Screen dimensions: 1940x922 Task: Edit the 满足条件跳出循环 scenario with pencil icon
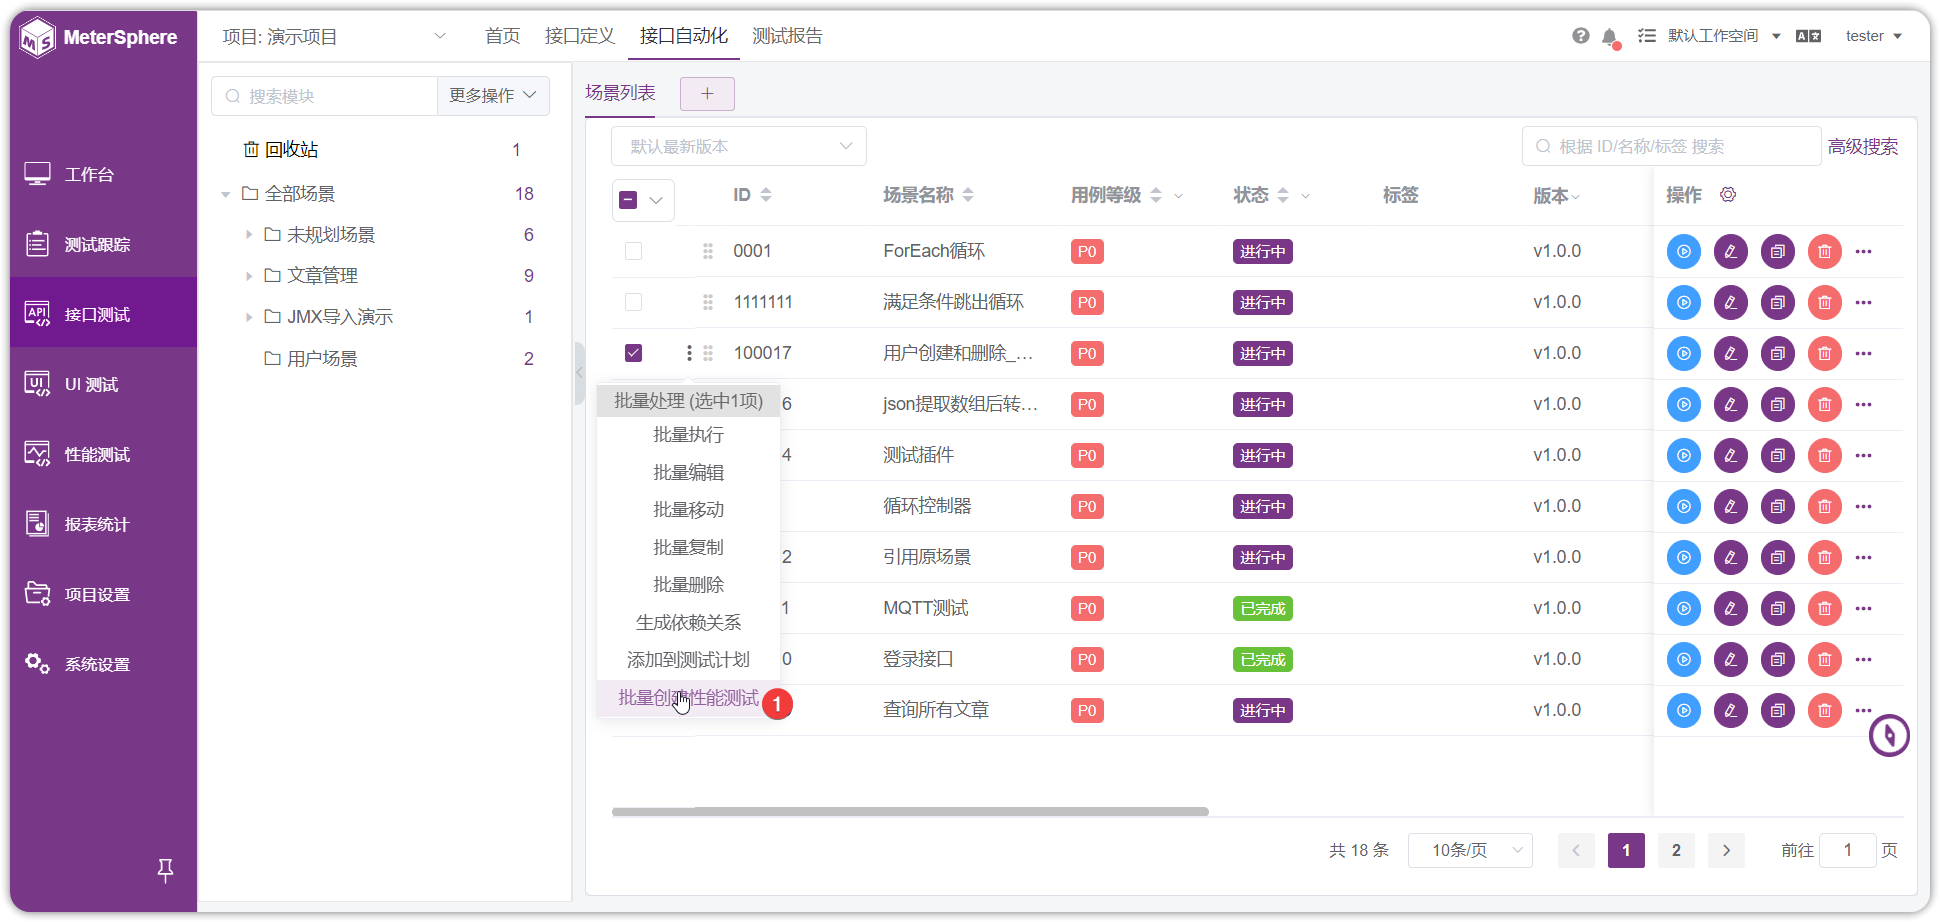click(1731, 302)
